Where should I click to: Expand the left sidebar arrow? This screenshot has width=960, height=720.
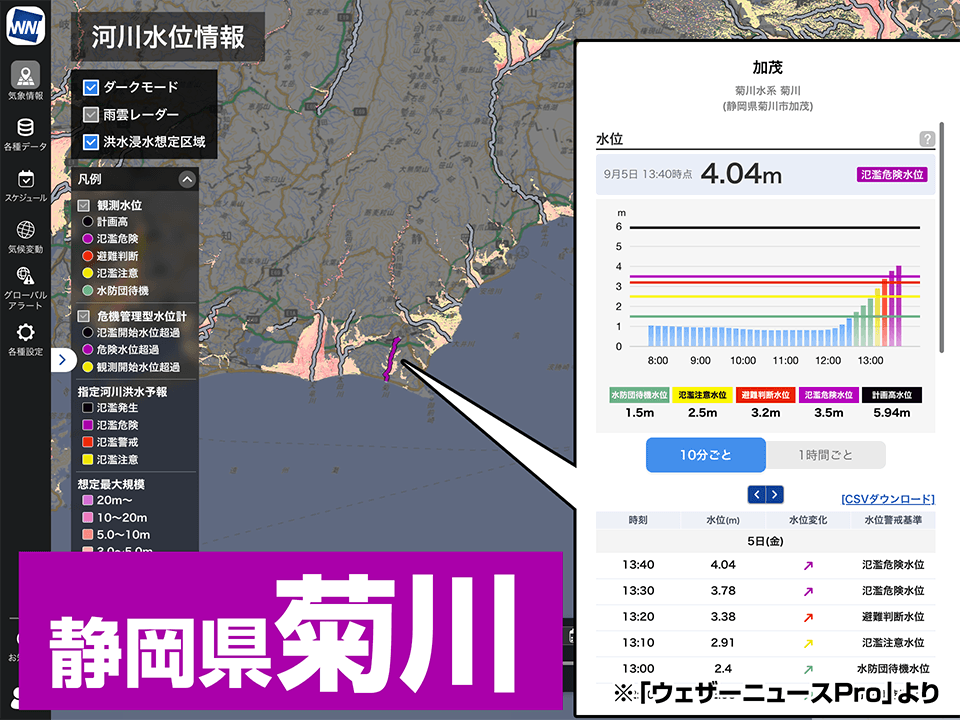coord(62,361)
